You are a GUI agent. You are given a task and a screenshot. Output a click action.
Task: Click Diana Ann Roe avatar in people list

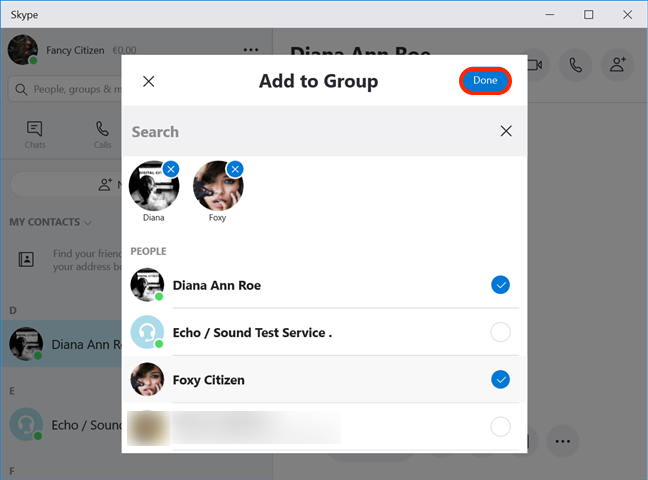(147, 285)
